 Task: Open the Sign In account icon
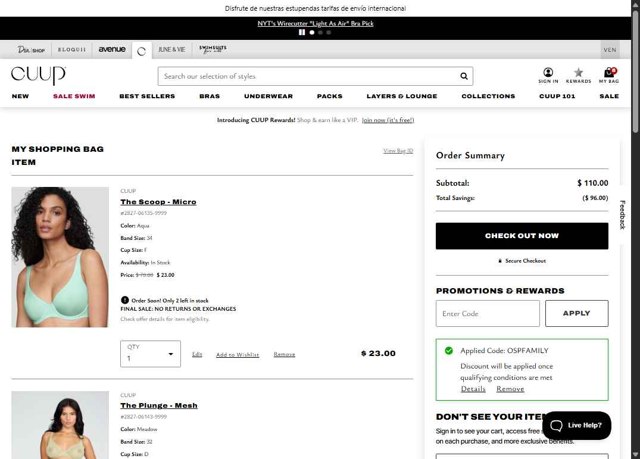[x=548, y=75]
